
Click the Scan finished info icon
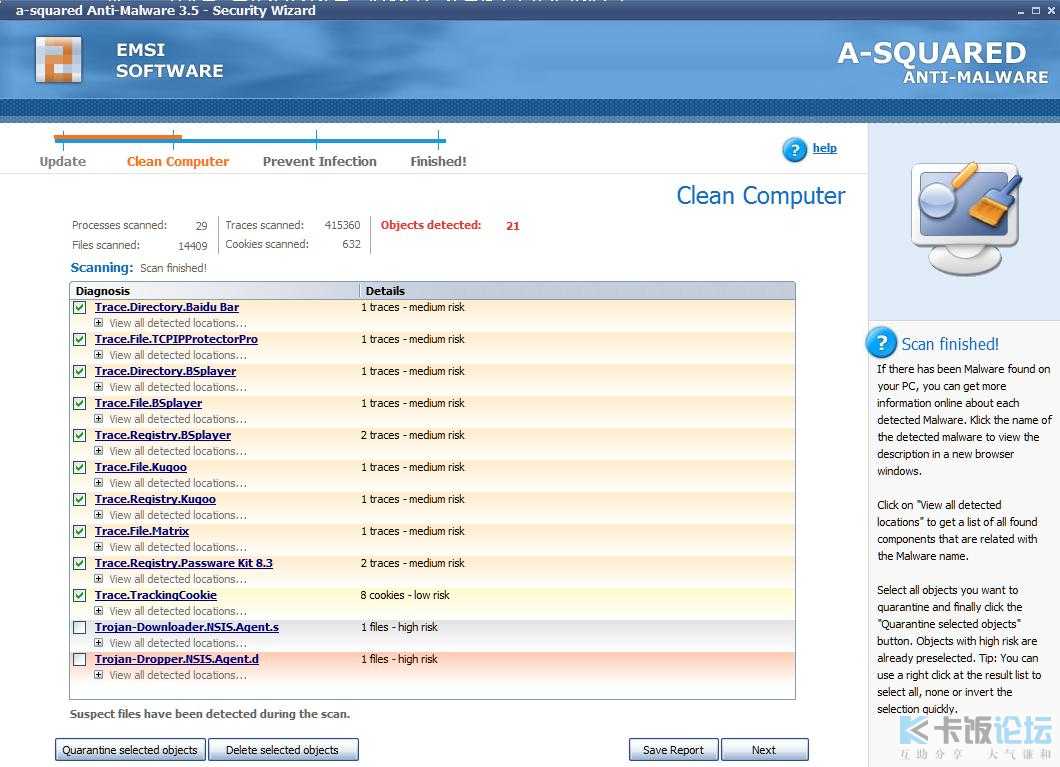coord(881,344)
